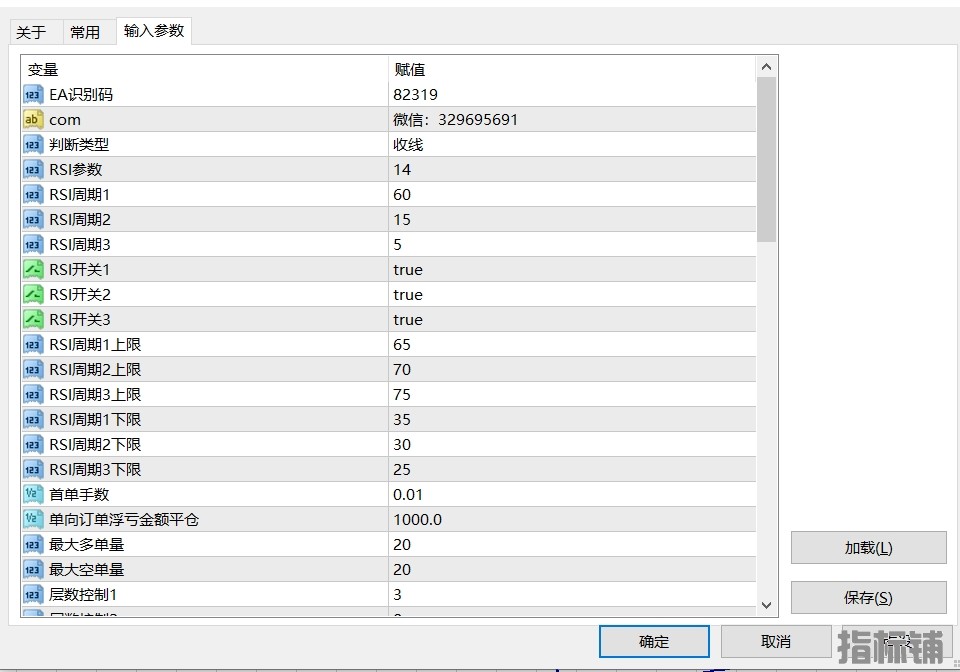Click the icon beside RSI周期3
Image resolution: width=960 pixels, height=672 pixels.
(x=33, y=245)
